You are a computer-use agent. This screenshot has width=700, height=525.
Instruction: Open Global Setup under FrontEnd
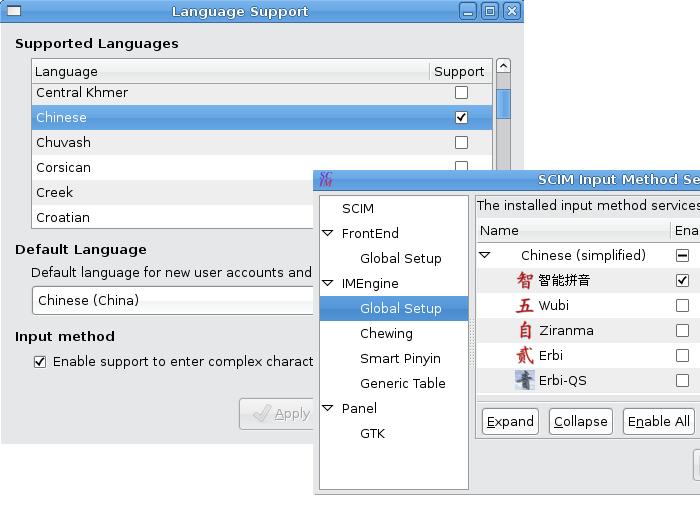(400, 258)
